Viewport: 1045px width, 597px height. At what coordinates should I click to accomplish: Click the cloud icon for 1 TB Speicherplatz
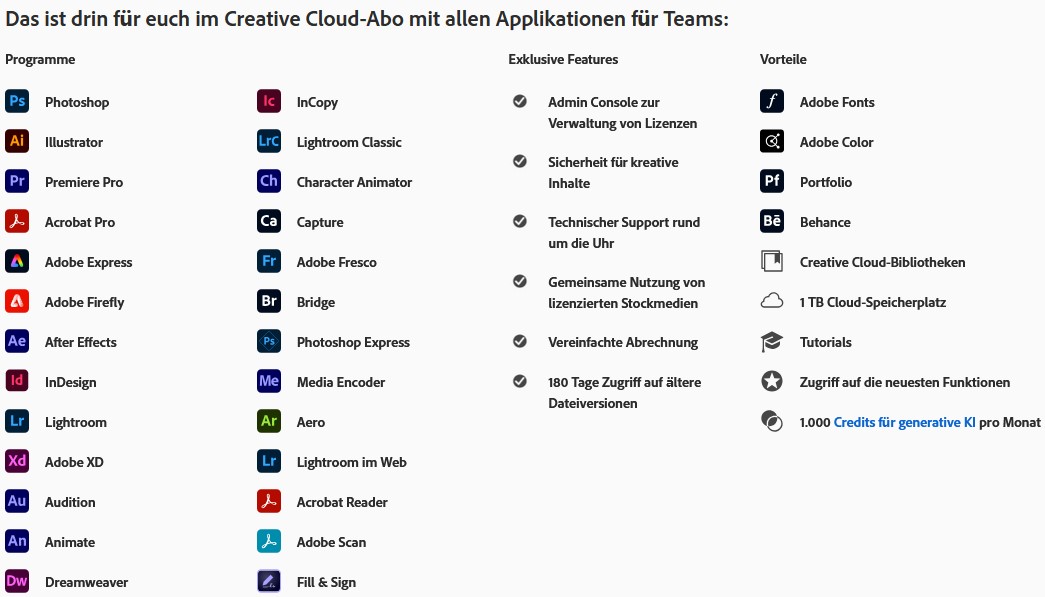tap(772, 301)
